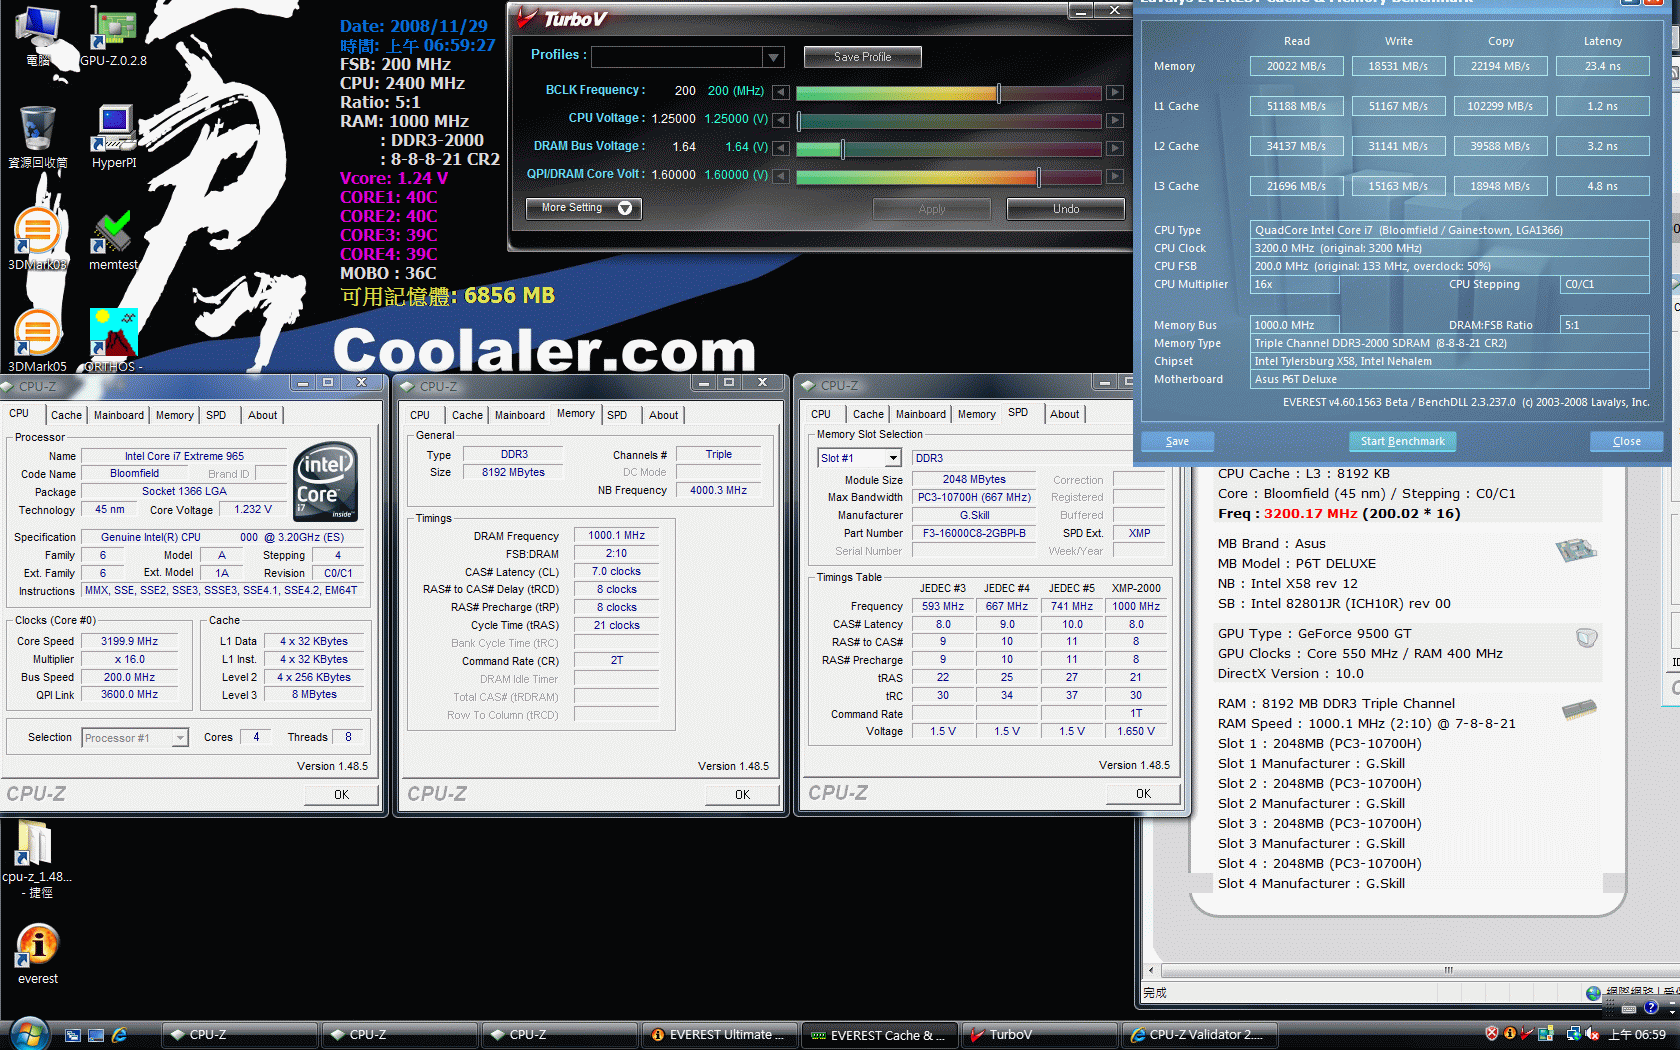The height and width of the screenshot is (1050, 1680).
Task: Open Memory tab in third CPU-Z window
Action: tap(976, 414)
